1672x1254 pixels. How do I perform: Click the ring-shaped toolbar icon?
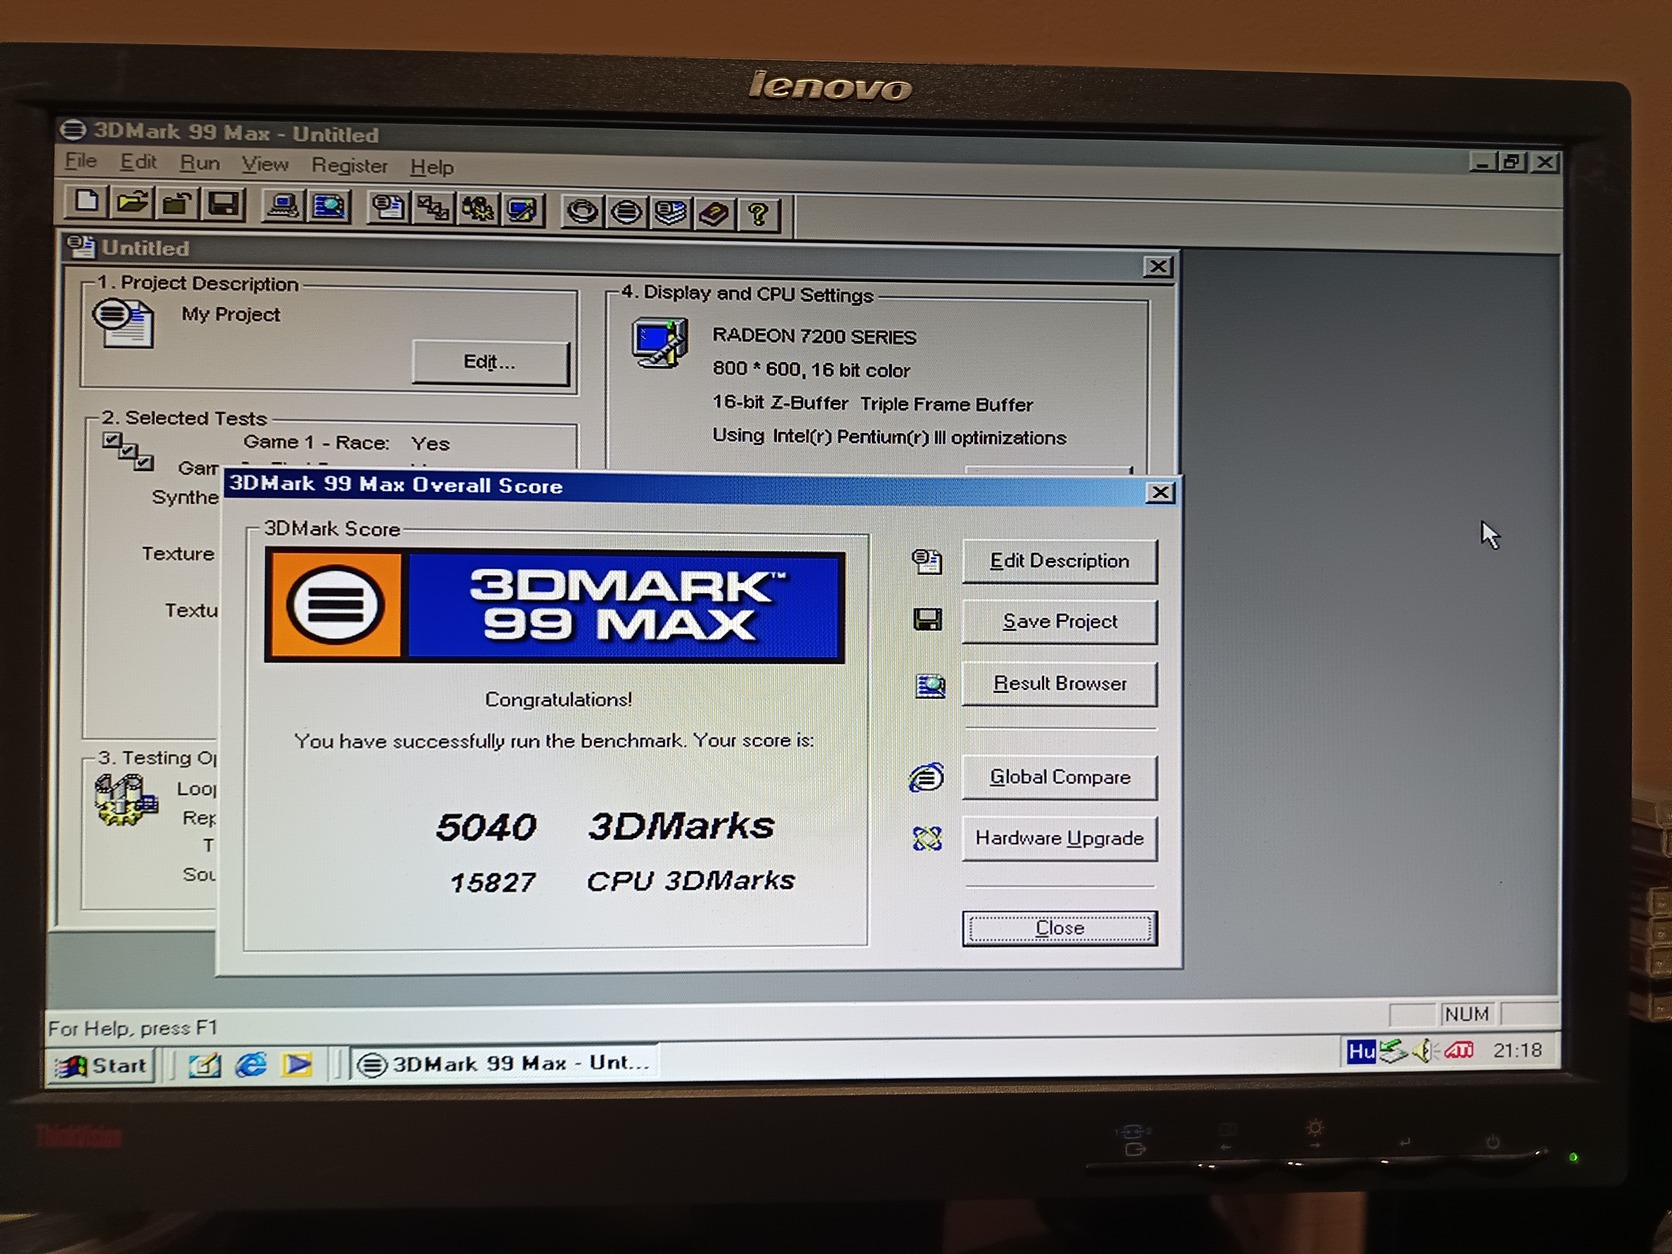pos(582,212)
